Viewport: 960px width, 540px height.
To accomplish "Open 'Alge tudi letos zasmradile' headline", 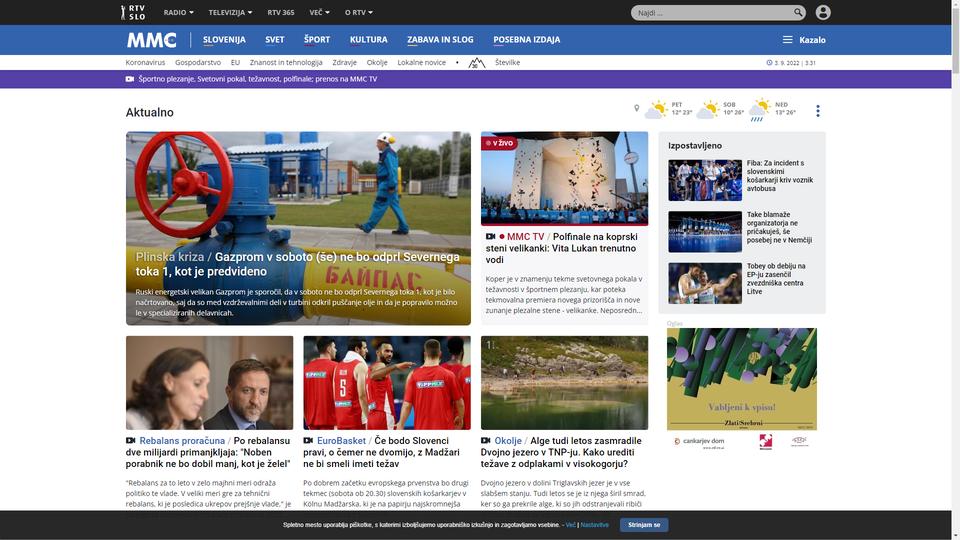I will (561, 452).
